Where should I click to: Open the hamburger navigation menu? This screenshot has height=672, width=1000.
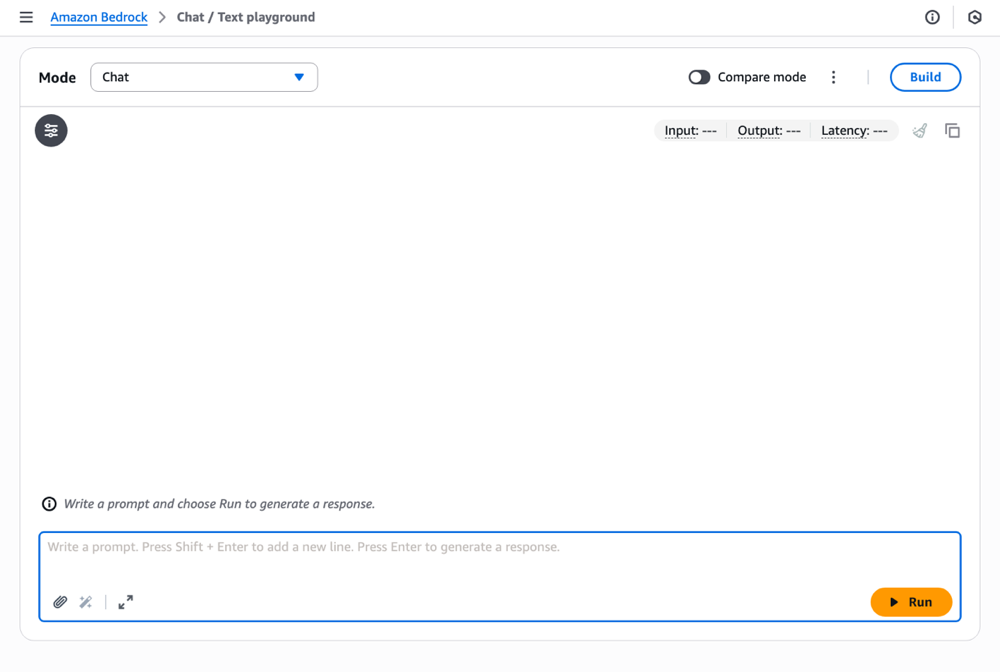(26, 17)
